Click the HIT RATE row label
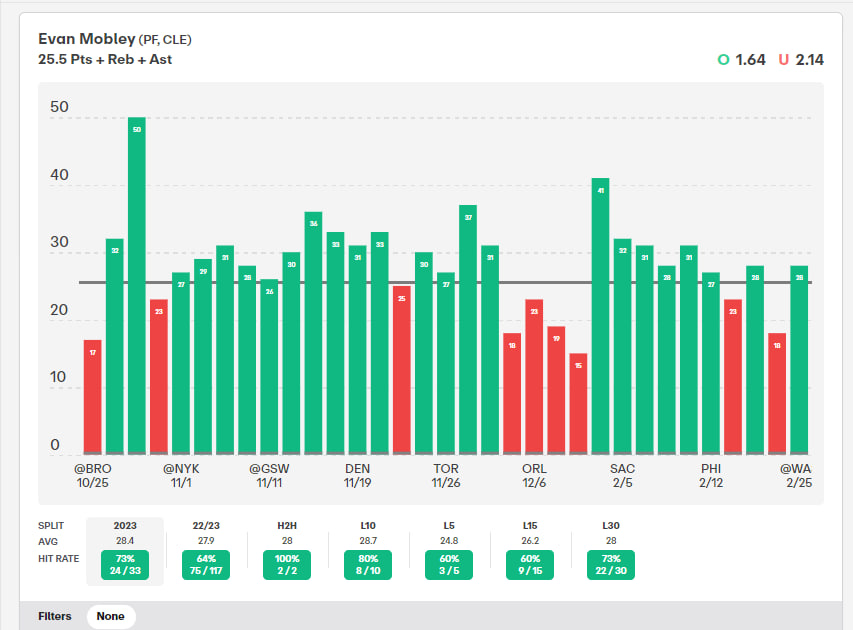 [59, 559]
